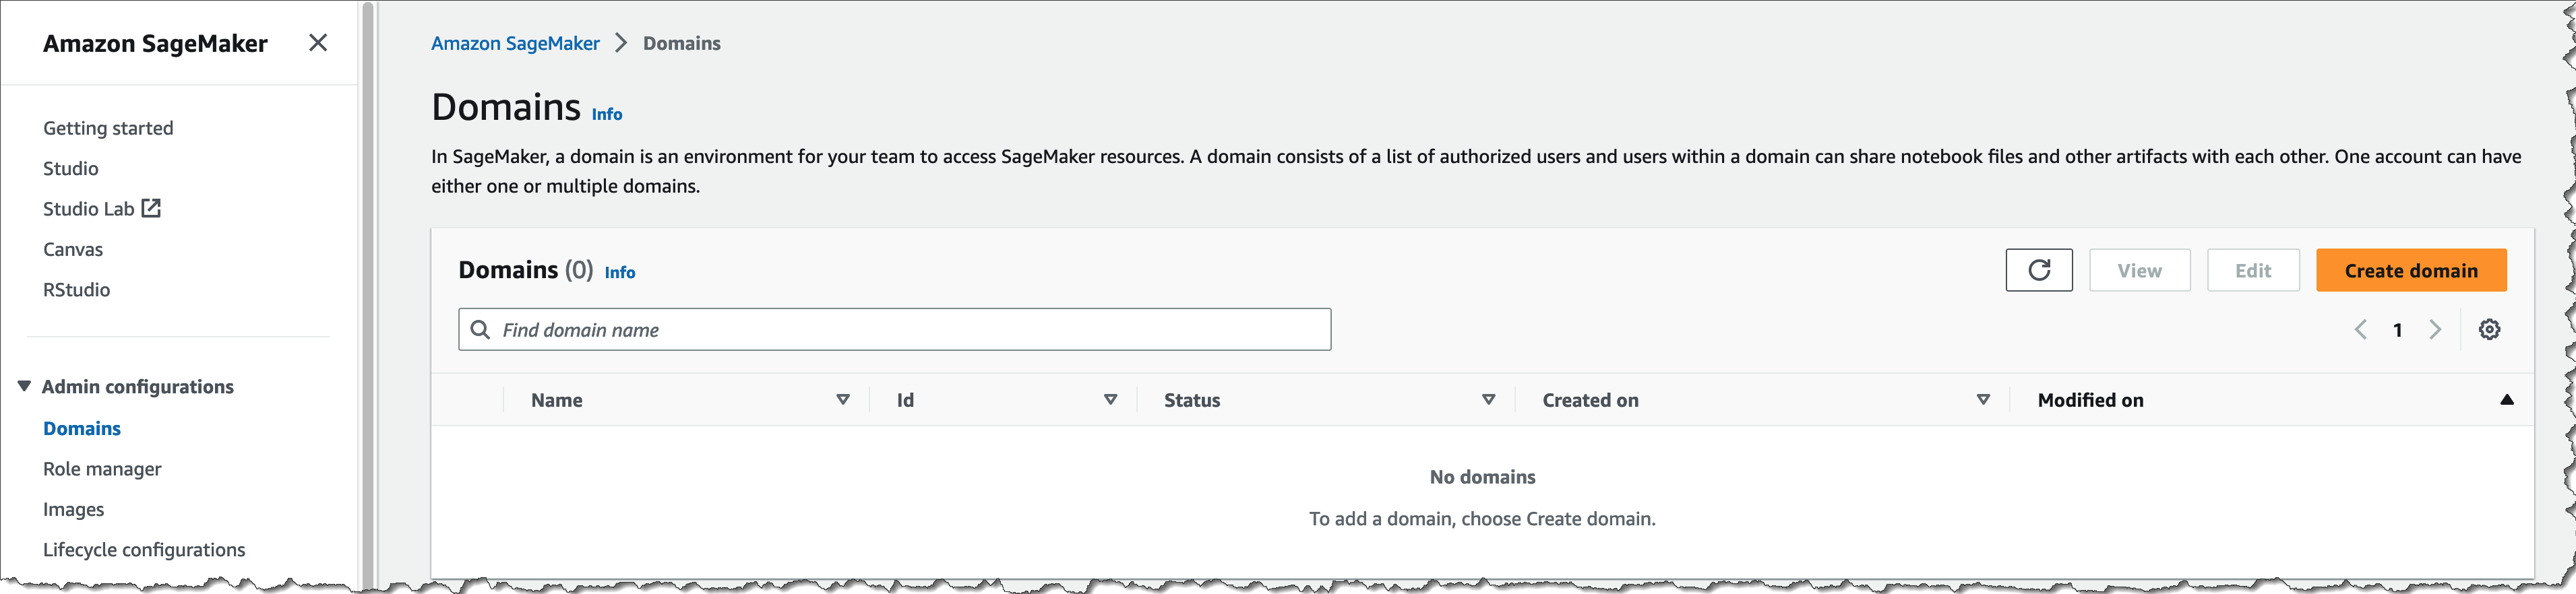Sort table by Status column arrow
Image resolution: width=2576 pixels, height=594 pixels.
click(1488, 400)
